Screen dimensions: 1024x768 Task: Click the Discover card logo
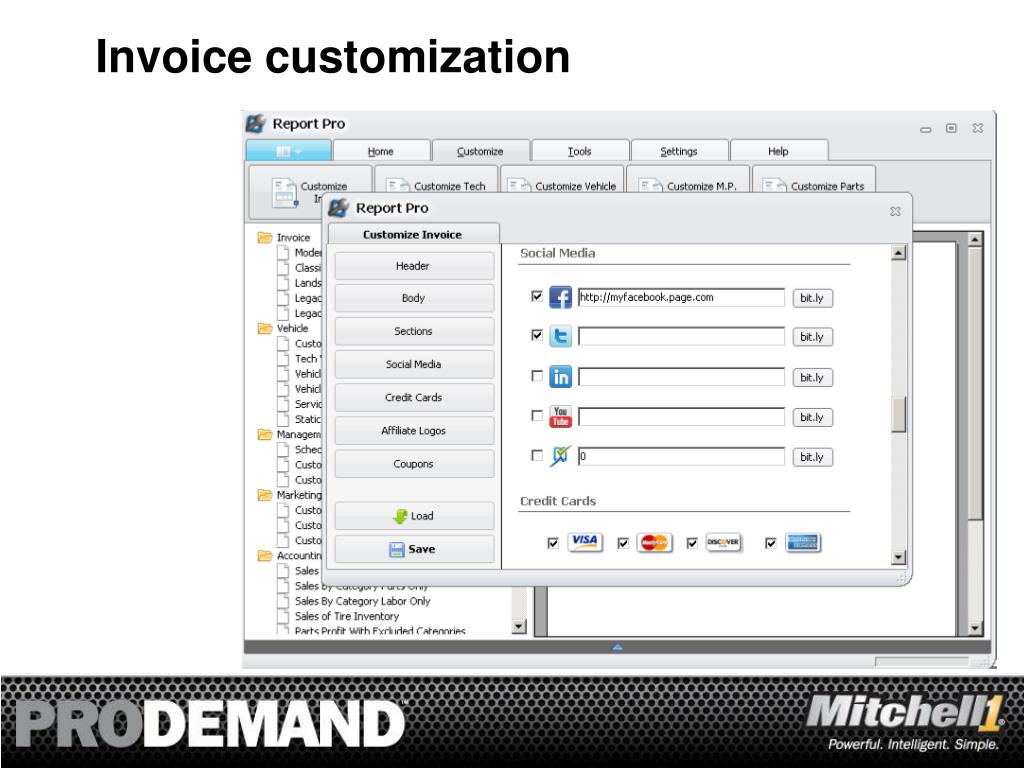pos(724,542)
